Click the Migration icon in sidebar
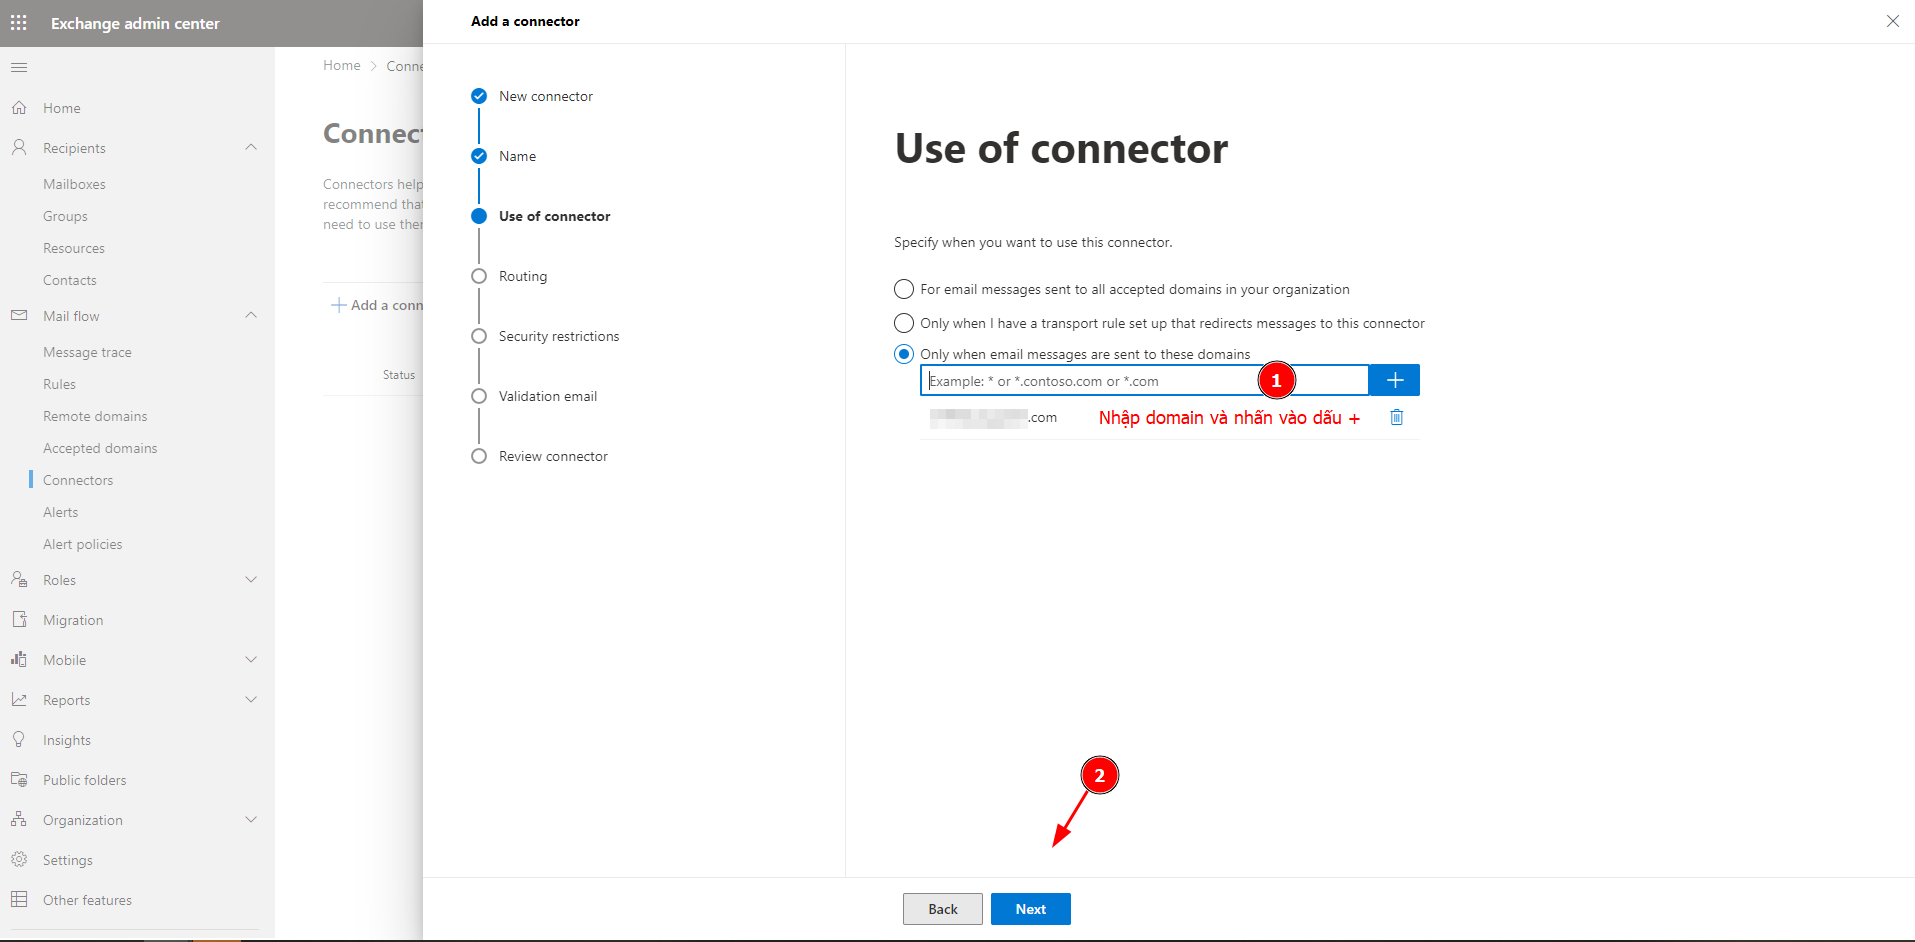The height and width of the screenshot is (942, 1915). [x=19, y=619]
